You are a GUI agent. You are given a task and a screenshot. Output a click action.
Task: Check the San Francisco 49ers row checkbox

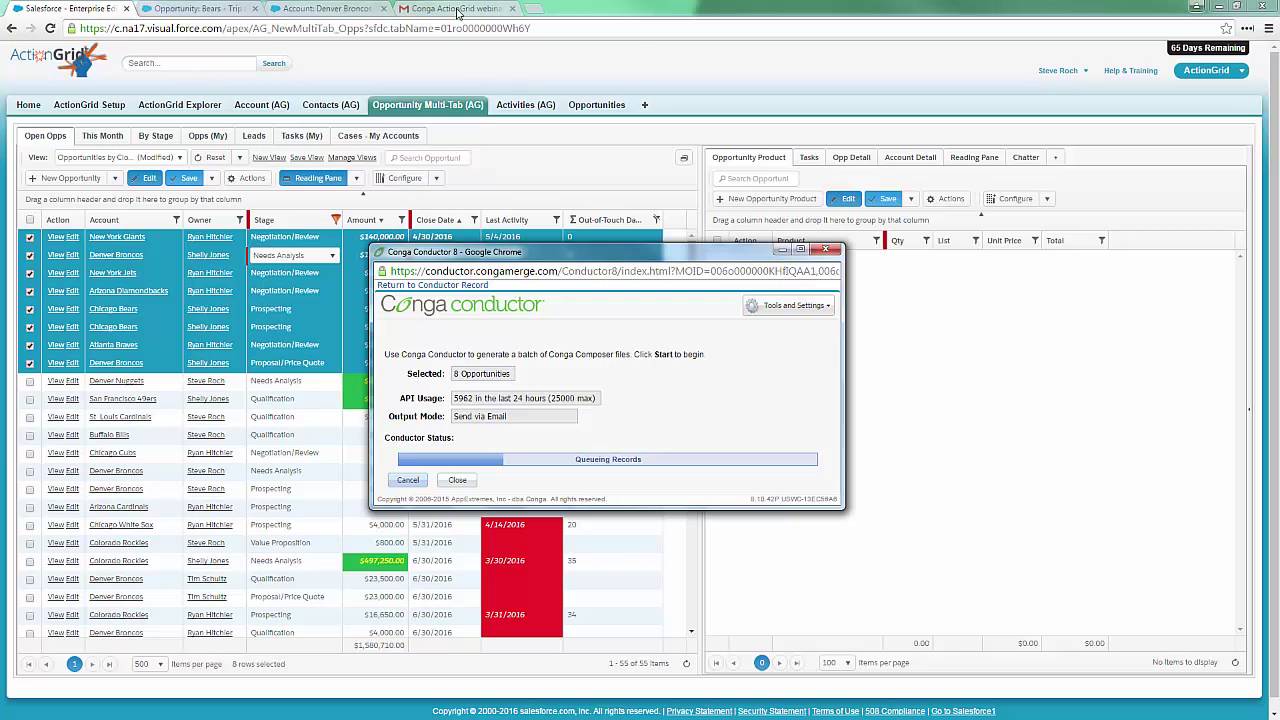tap(30, 399)
